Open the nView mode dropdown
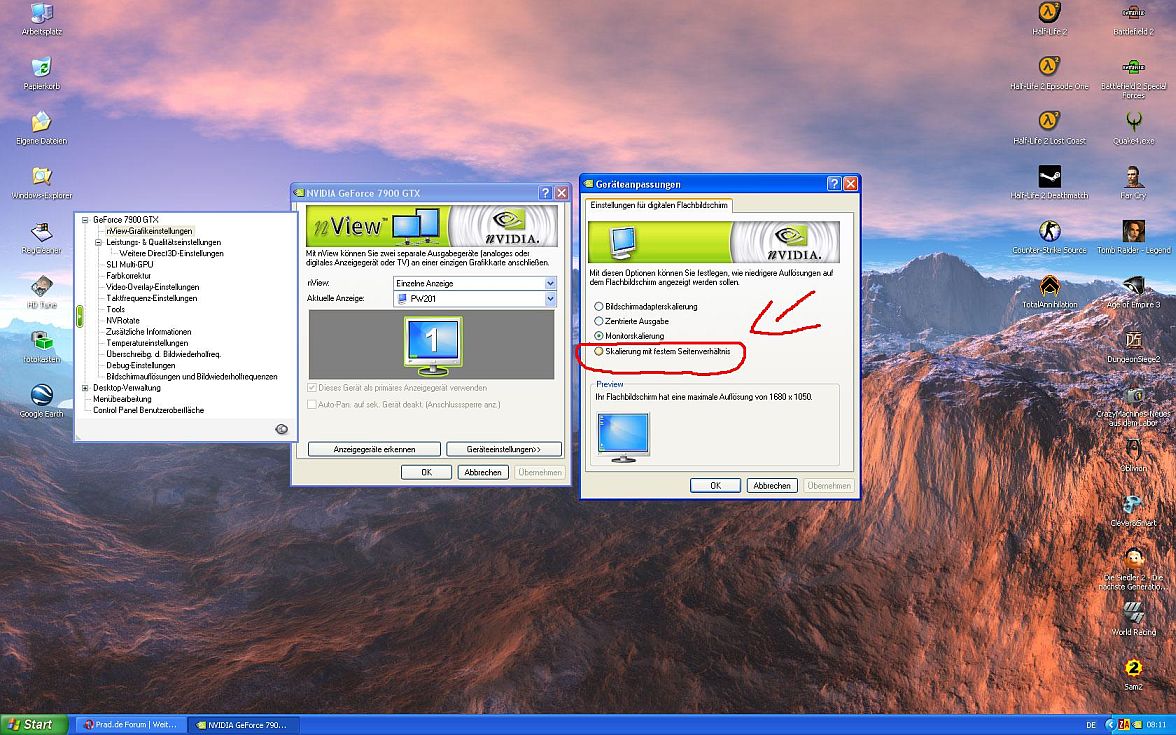The image size is (1176, 735). click(x=549, y=284)
